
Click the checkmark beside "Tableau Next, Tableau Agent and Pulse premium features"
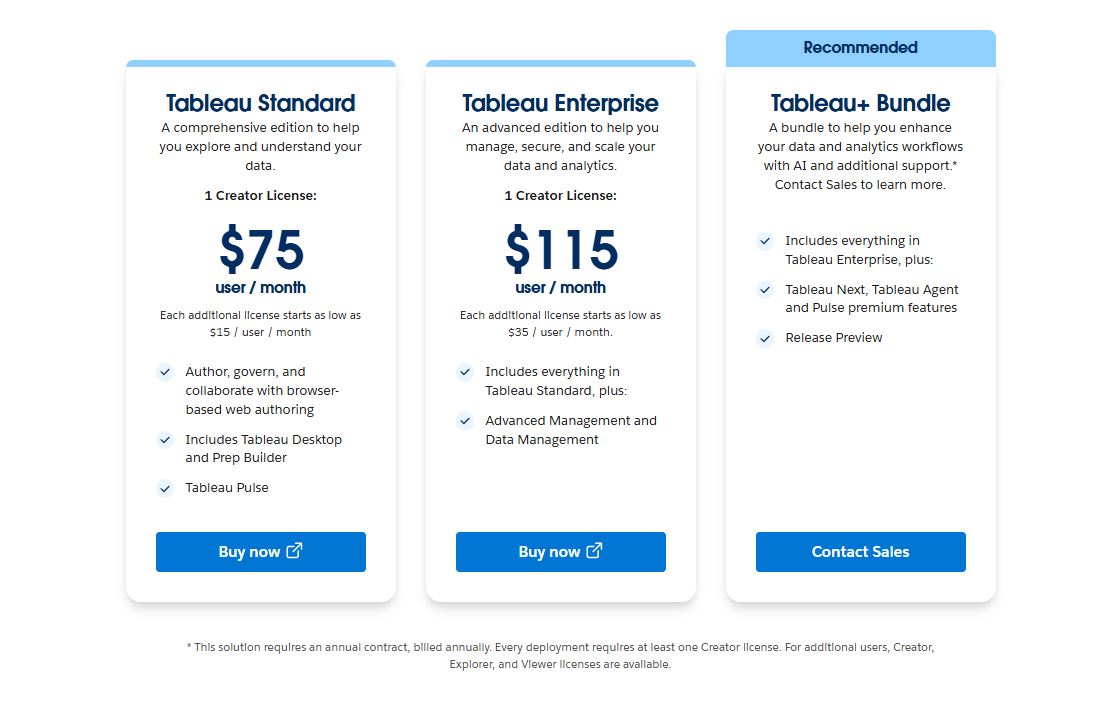pos(765,290)
